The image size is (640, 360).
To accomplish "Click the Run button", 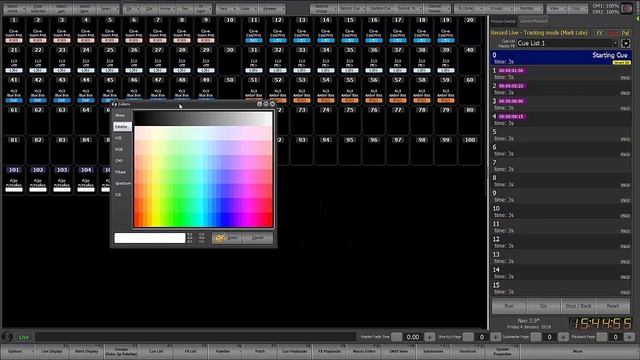I will 509,306.
